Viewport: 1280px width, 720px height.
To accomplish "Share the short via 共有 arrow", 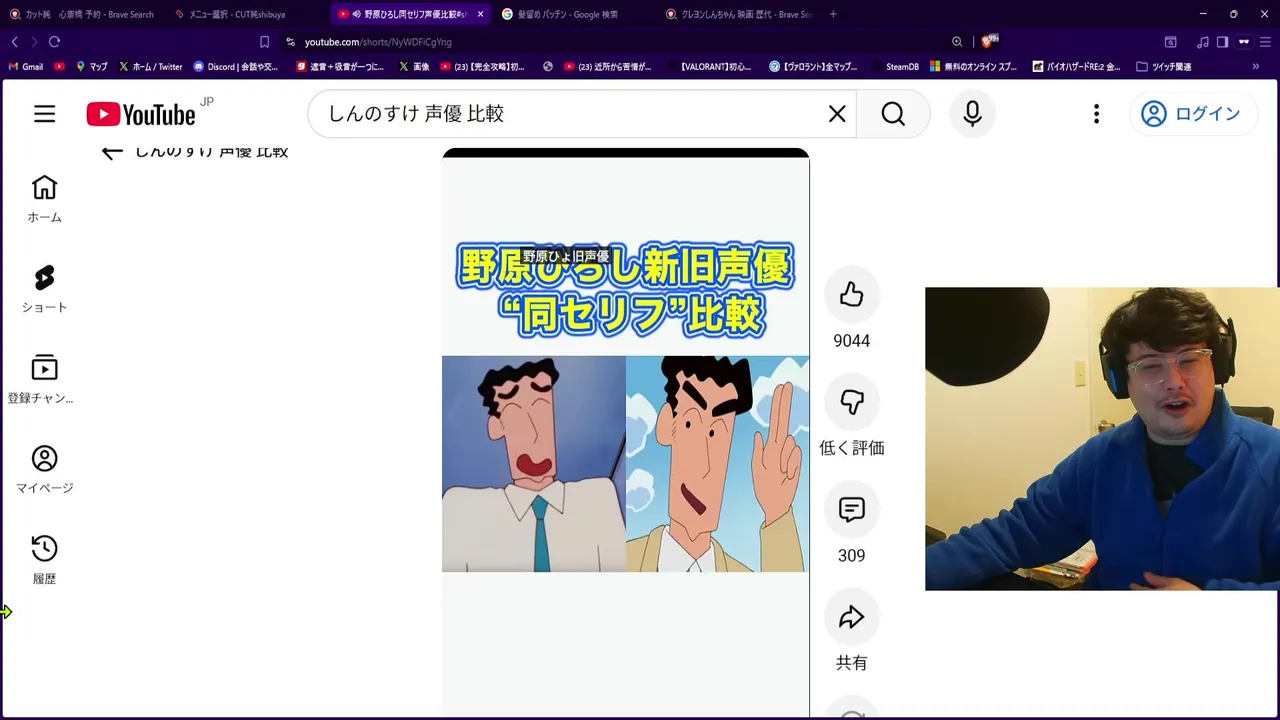I will tap(851, 617).
